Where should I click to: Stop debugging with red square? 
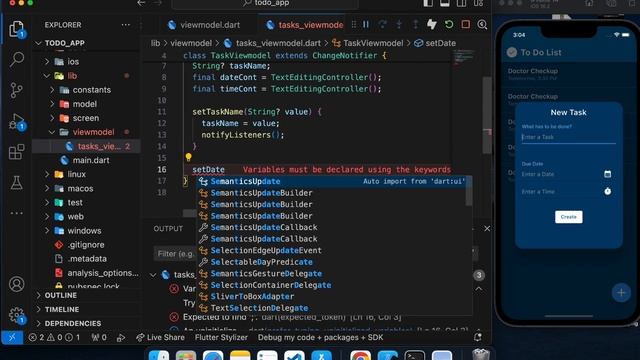click(465, 24)
